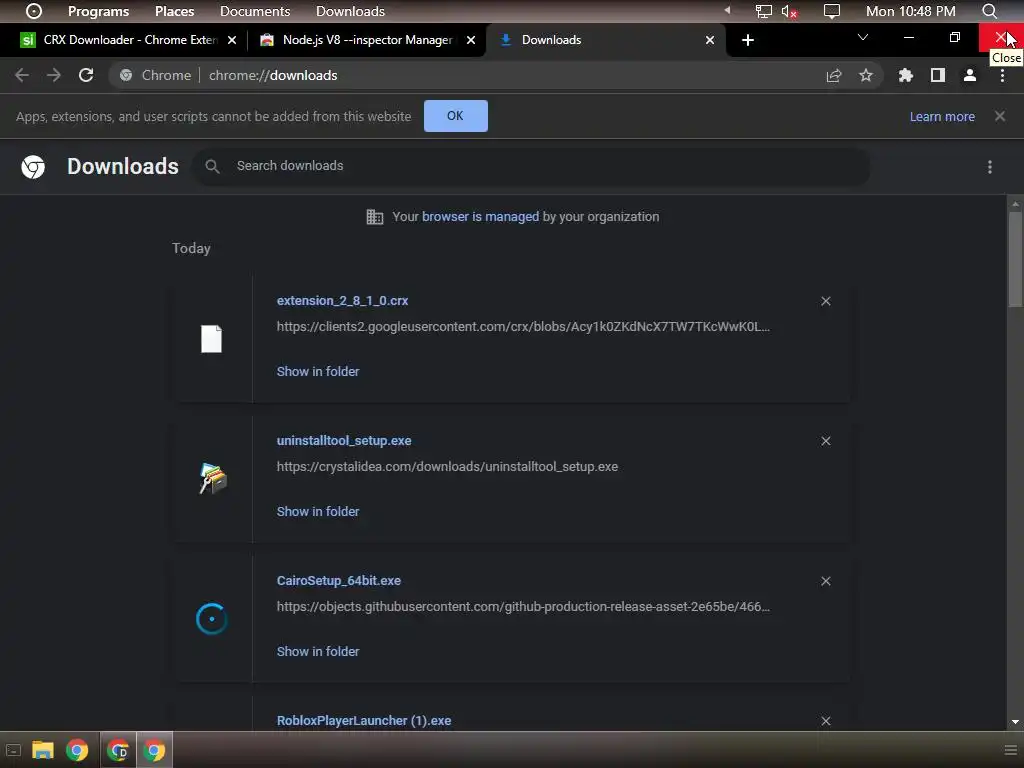1024x768 pixels.
Task: Click the githubusercontent source URL
Action: [523, 607]
